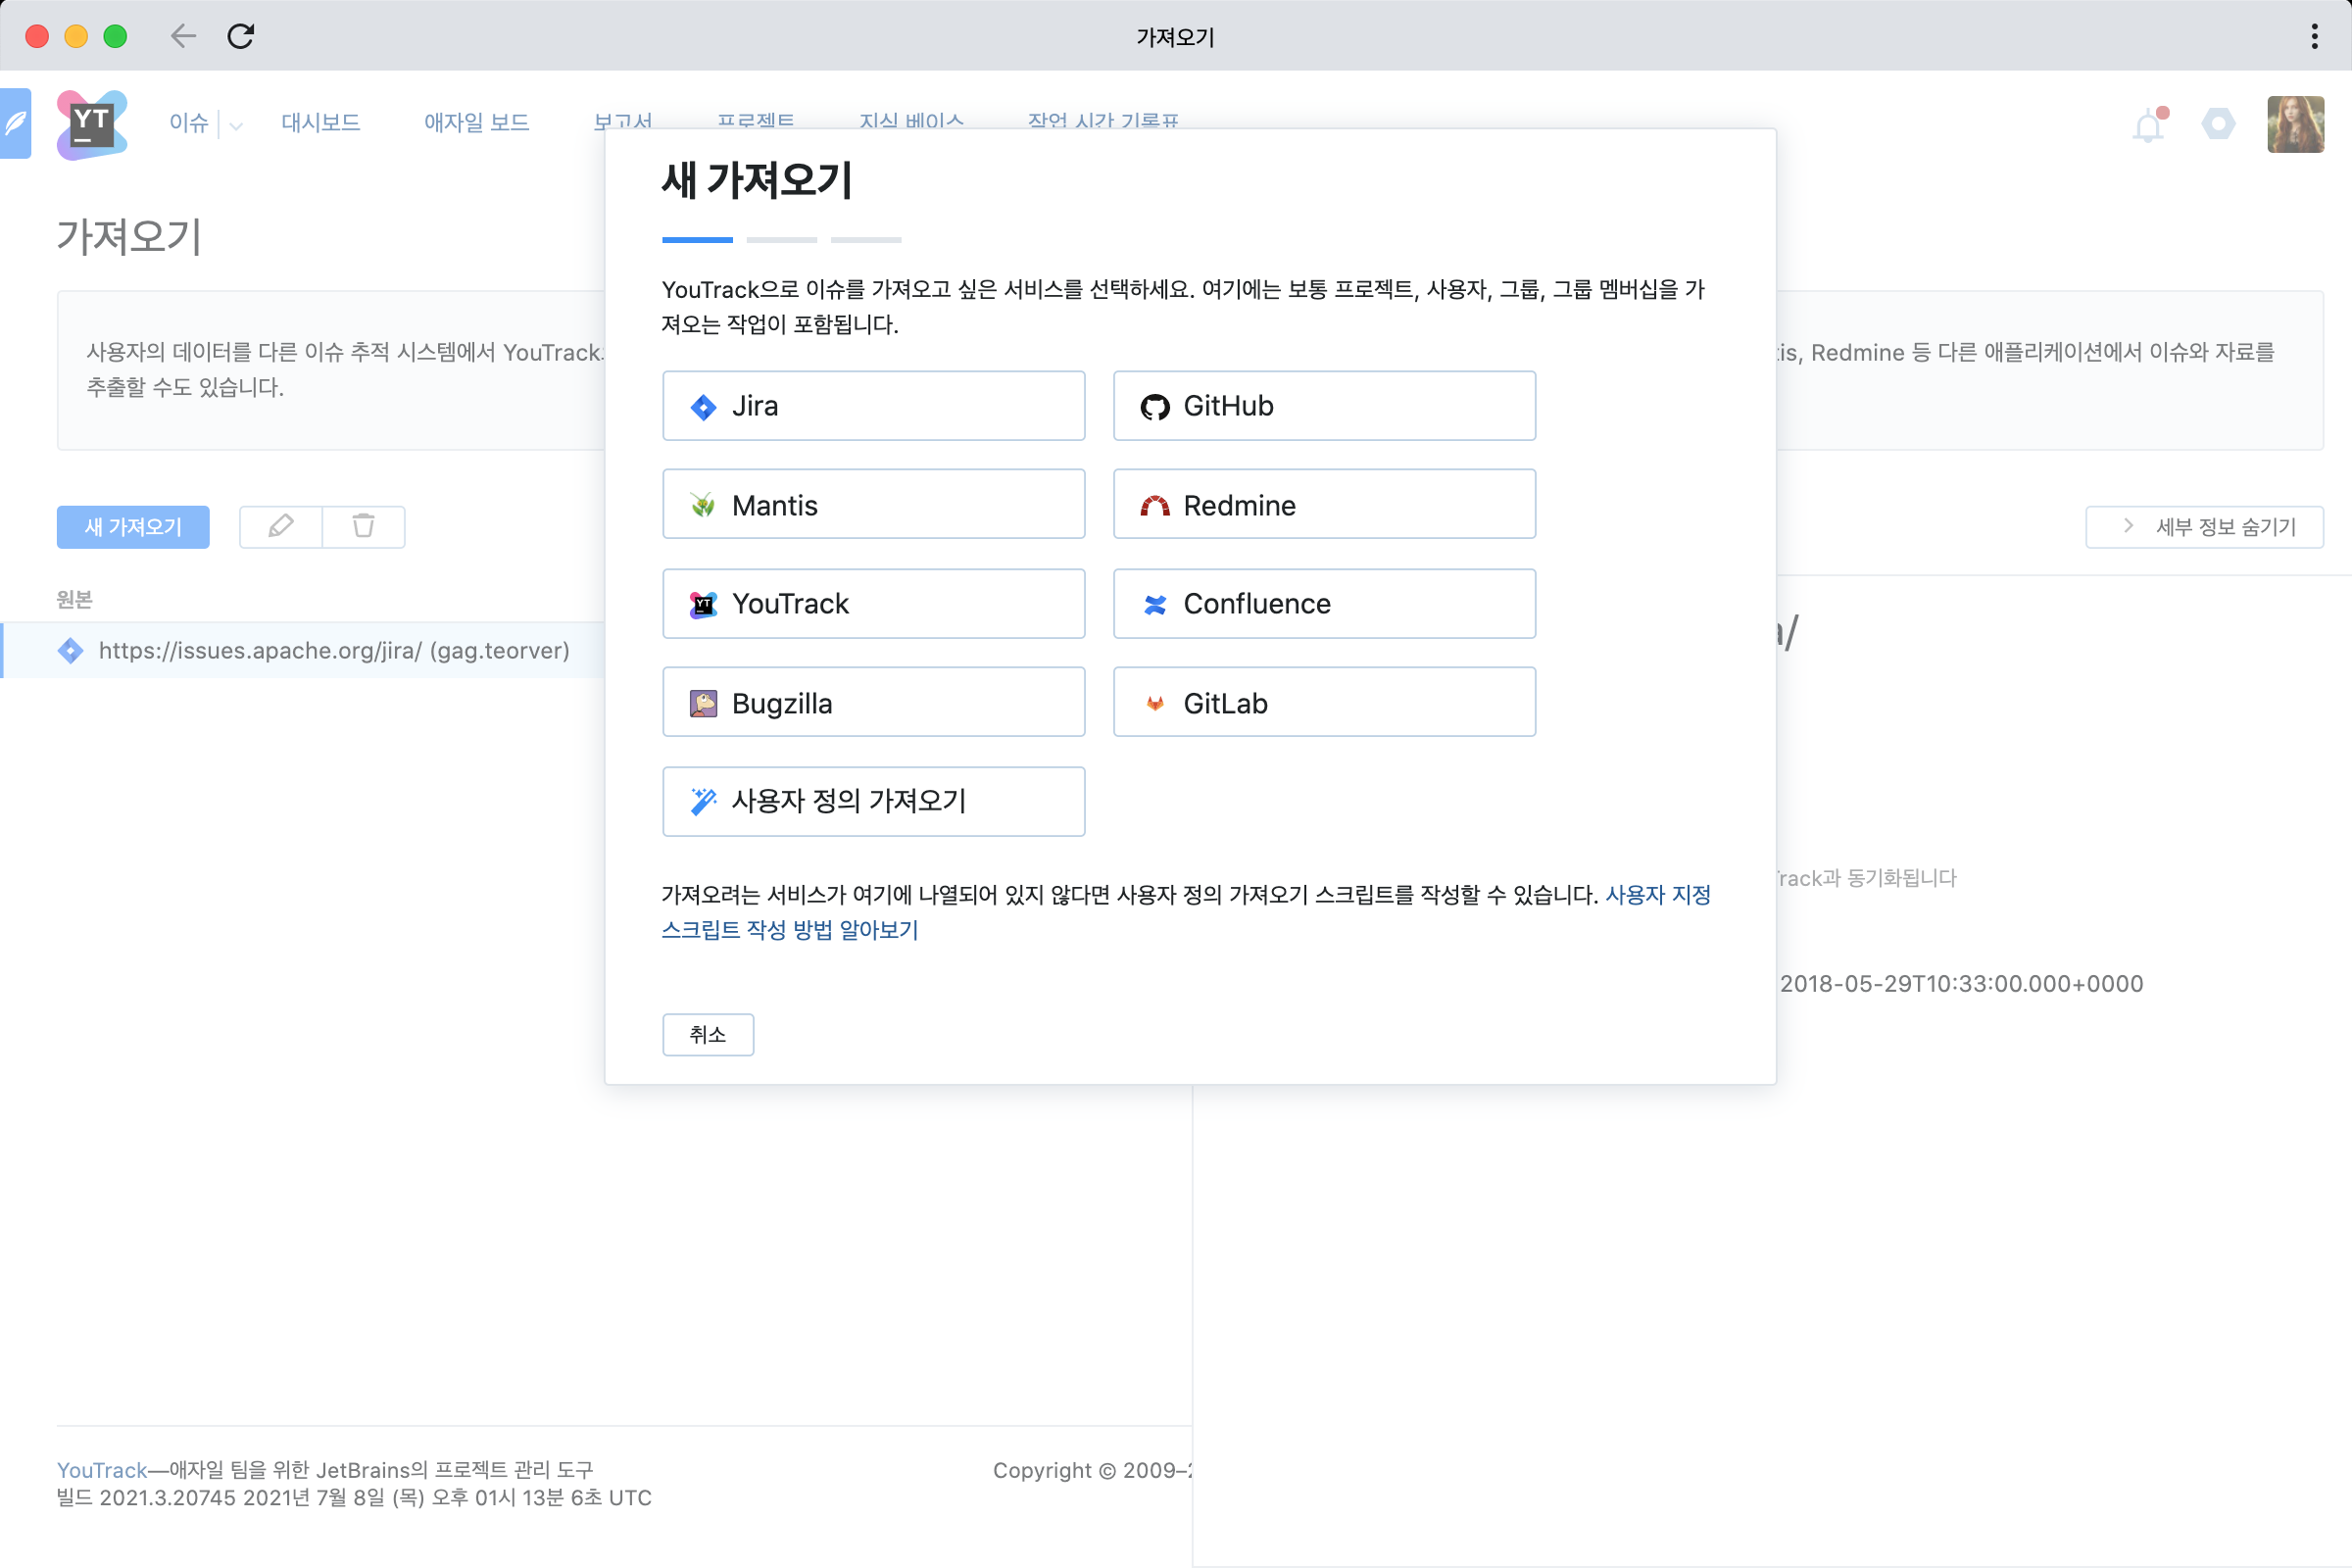Delete selected import with trash icon
The width and height of the screenshot is (2352, 1568).
(363, 527)
